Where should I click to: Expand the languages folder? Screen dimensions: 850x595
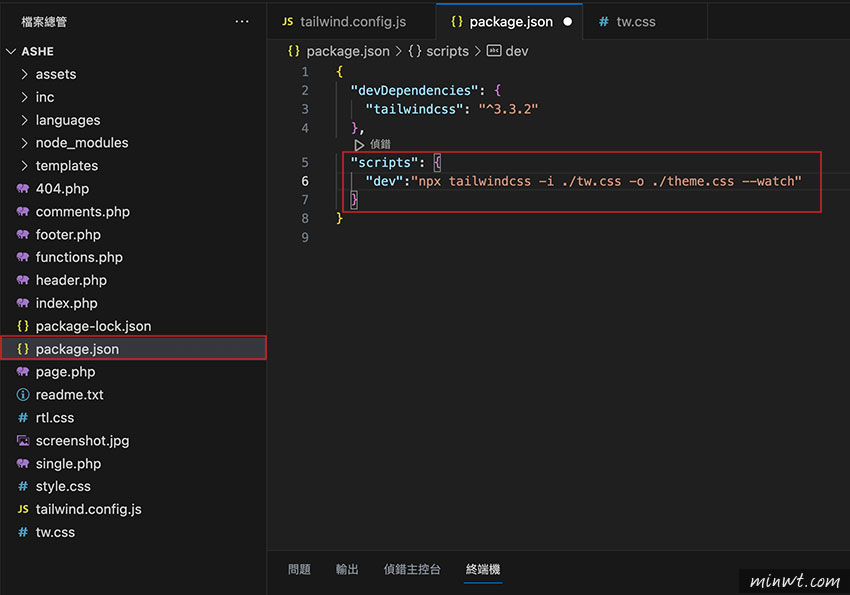coord(24,120)
